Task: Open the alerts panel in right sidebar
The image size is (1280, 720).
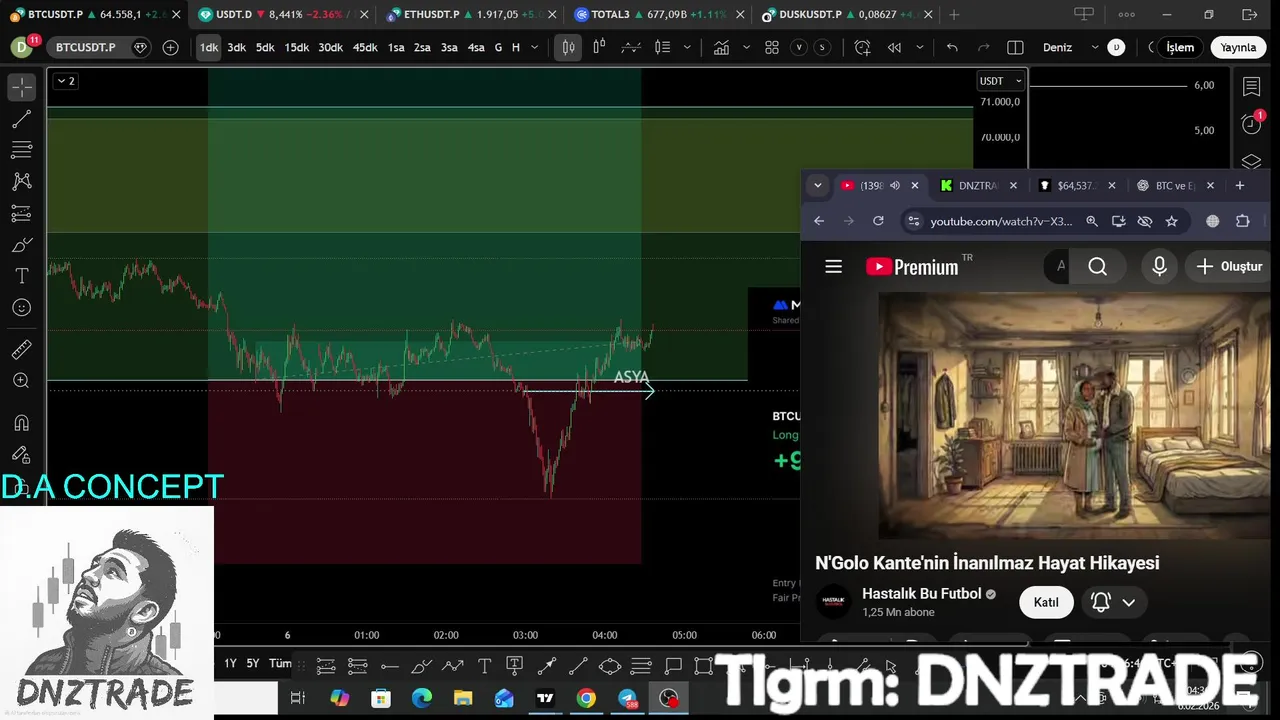Action: click(x=1251, y=124)
